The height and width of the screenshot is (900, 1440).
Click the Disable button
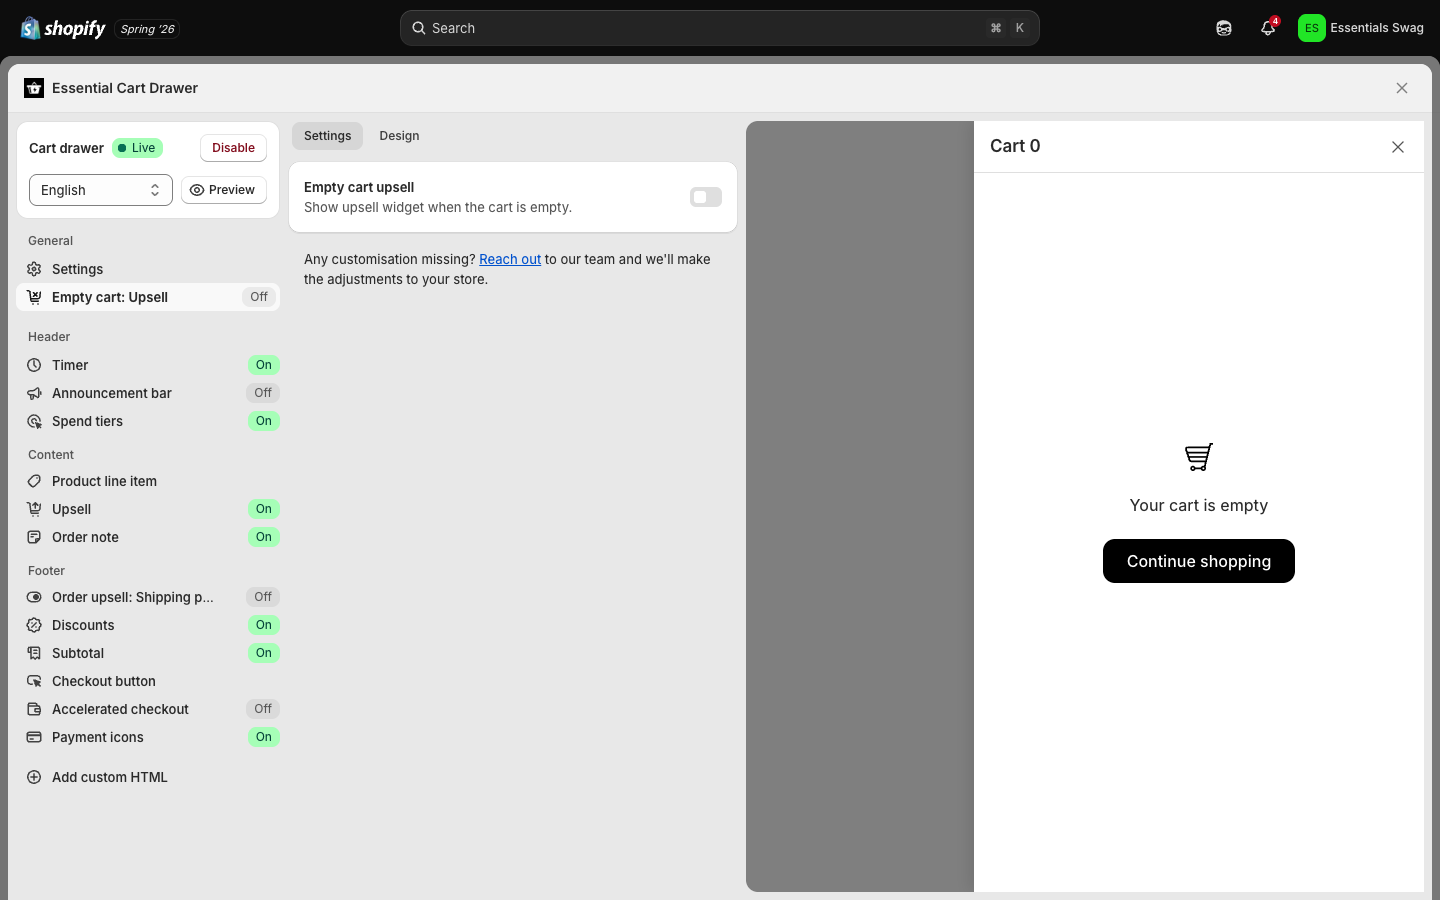click(x=233, y=148)
